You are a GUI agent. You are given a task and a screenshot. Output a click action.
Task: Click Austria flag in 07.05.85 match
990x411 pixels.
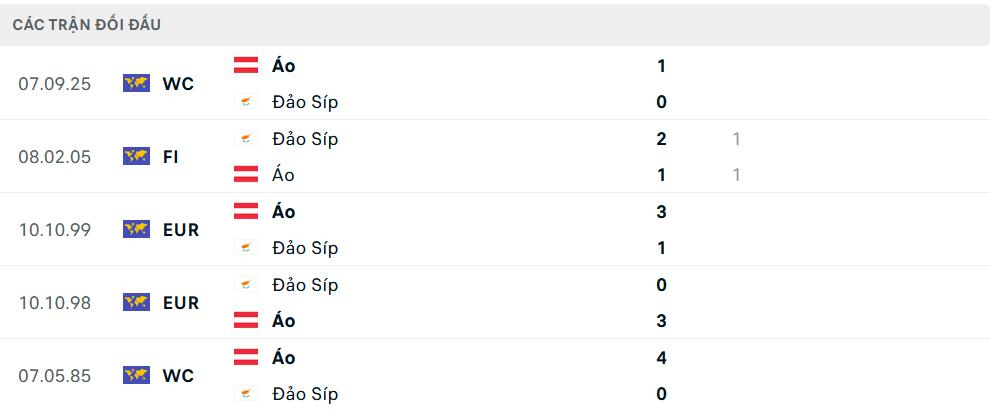[x=246, y=358]
